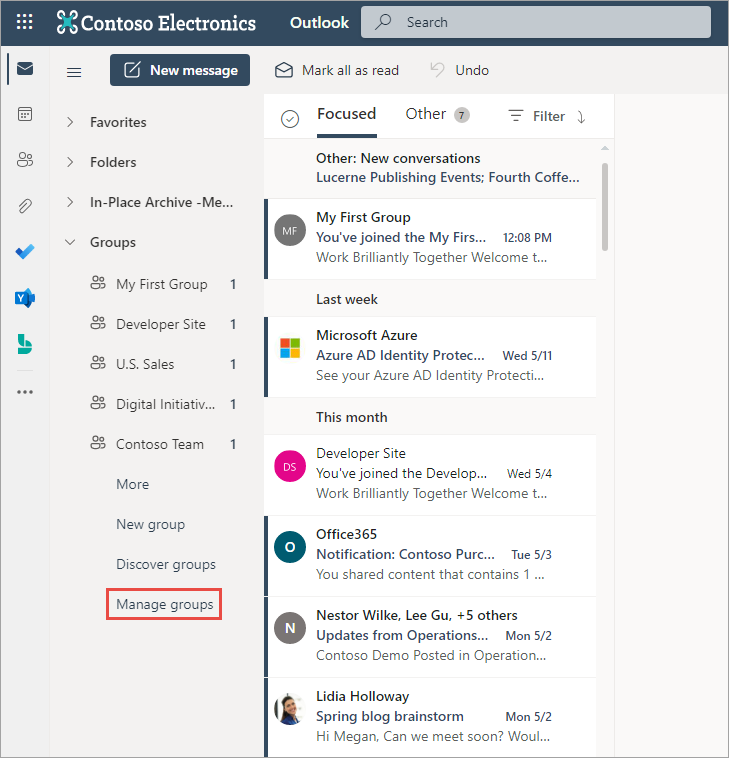Click group icon next to My First Group
The width and height of the screenshot is (729, 758).
pos(98,283)
